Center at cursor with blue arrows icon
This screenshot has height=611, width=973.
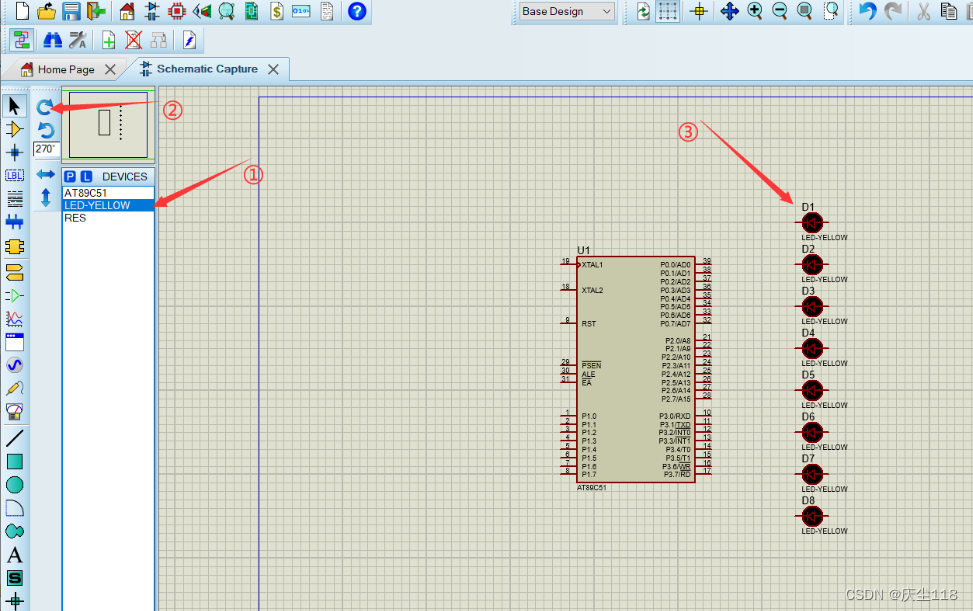click(x=730, y=11)
